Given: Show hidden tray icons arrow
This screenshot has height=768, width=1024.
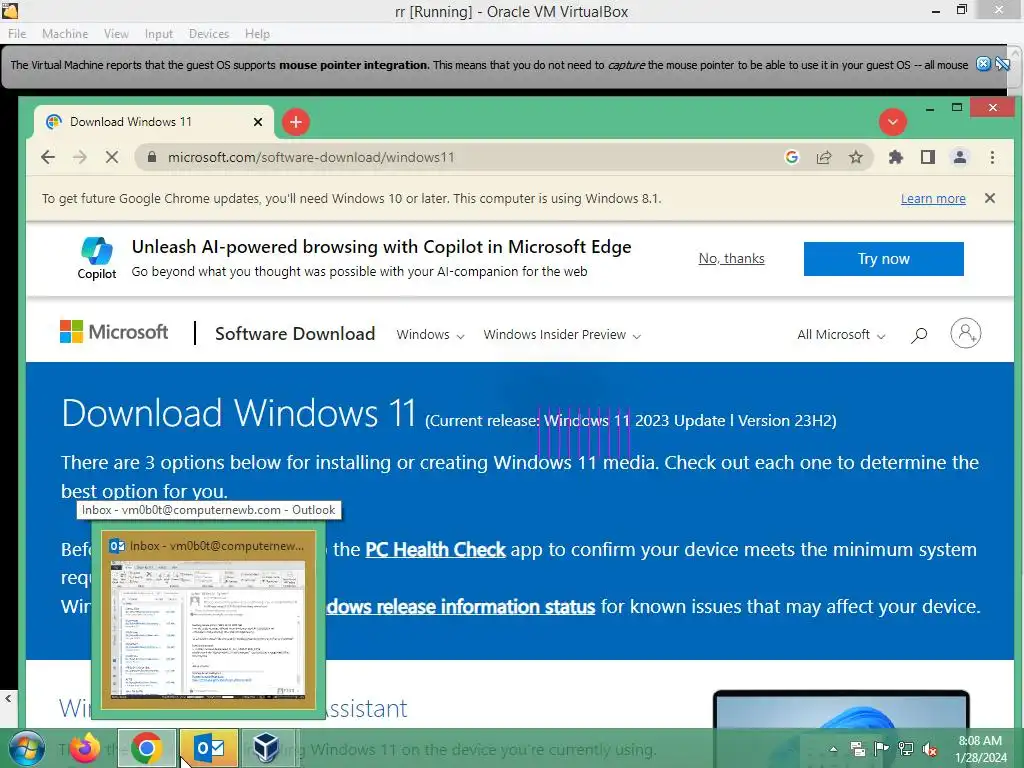Looking at the screenshot, I should 833,749.
